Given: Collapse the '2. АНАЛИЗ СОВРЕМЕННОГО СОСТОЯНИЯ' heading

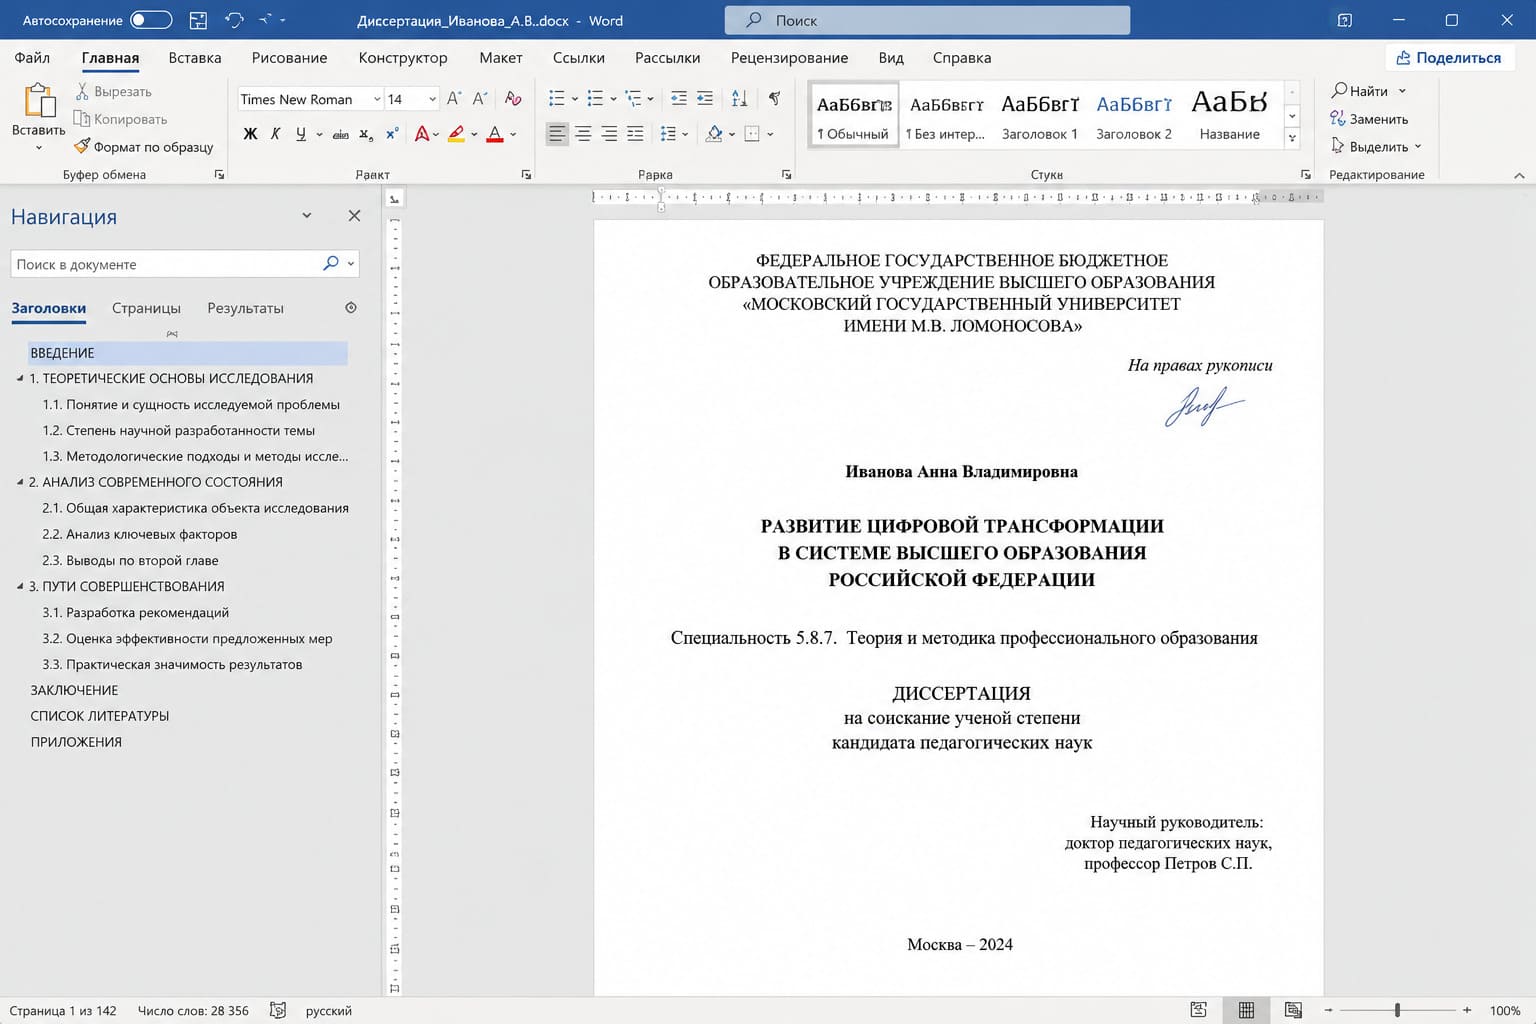Looking at the screenshot, I should click(x=20, y=482).
